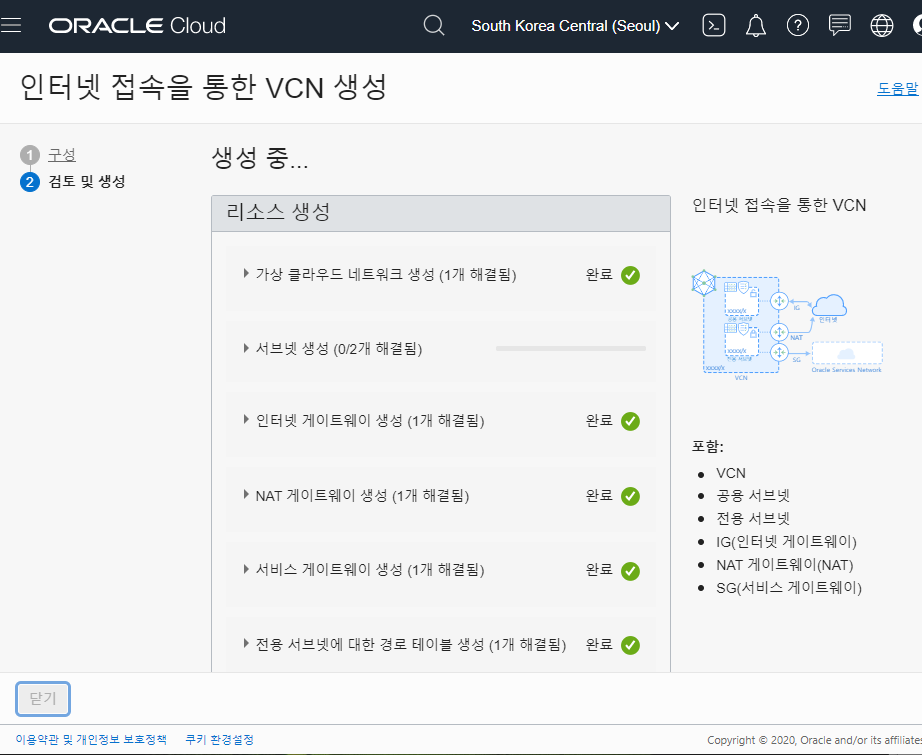
Task: Click the 닫기 close button
Action: point(43,699)
